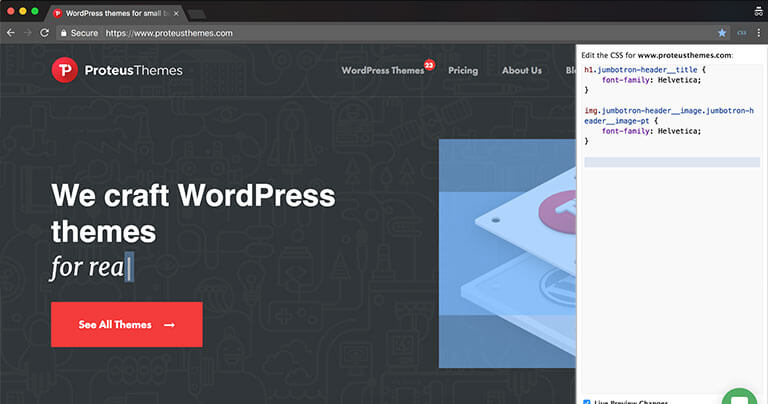Click the browser forward arrow

point(27,33)
